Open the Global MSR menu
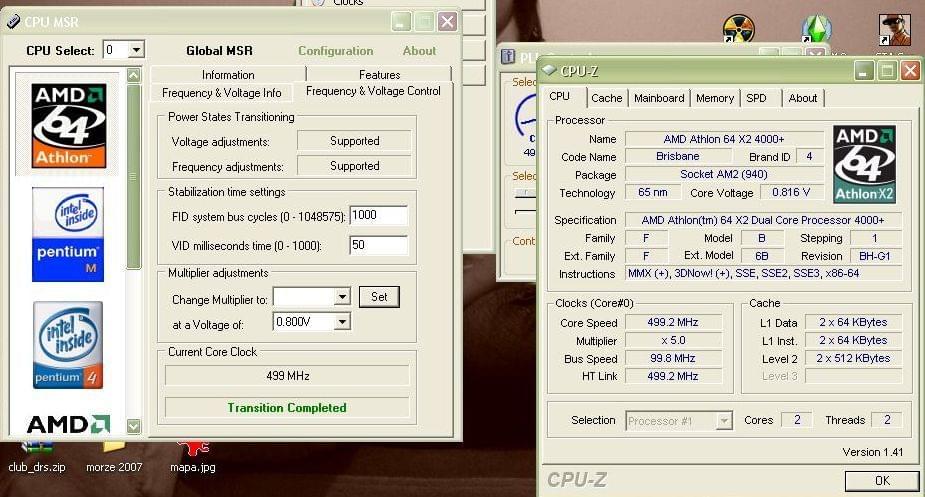The image size is (925, 497). point(219,51)
